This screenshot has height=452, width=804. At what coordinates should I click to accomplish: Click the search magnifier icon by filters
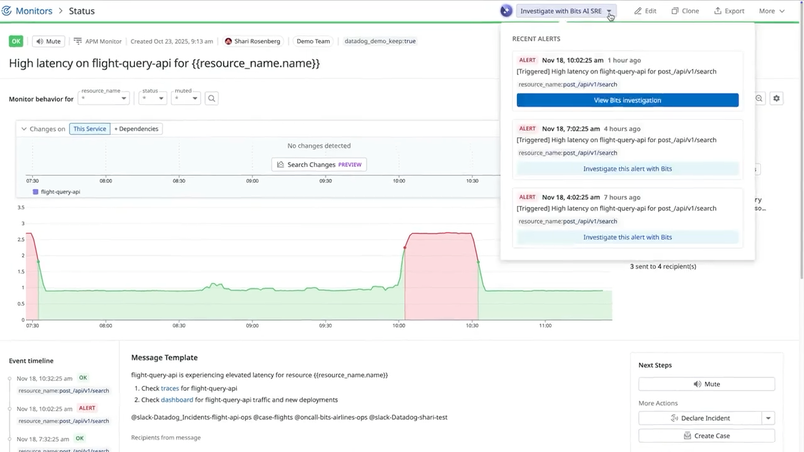(x=211, y=98)
